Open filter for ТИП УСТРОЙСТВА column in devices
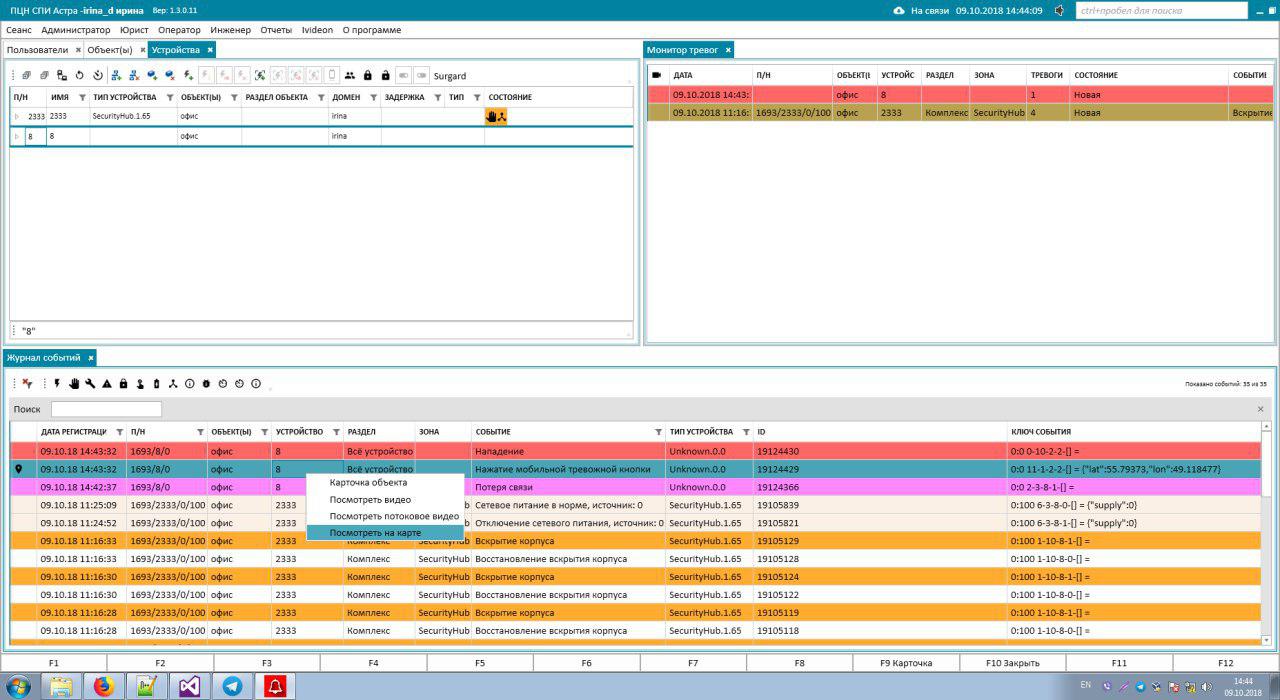Screen dimensions: 1280x700 pyautogui.click(x=169, y=97)
